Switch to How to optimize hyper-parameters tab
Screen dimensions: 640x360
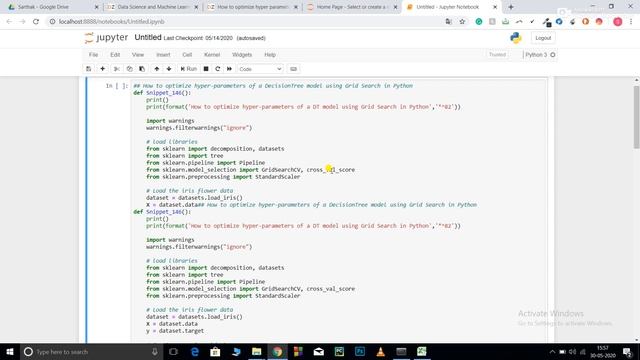click(253, 7)
